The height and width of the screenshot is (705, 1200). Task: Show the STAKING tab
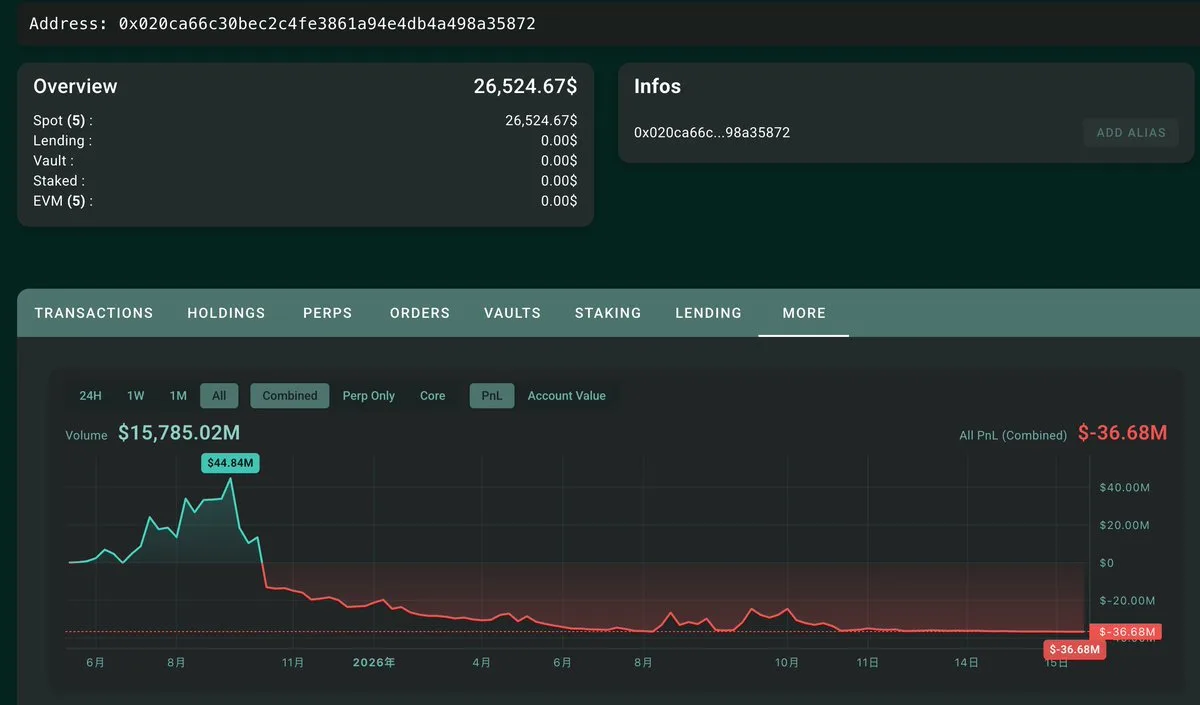tap(608, 313)
